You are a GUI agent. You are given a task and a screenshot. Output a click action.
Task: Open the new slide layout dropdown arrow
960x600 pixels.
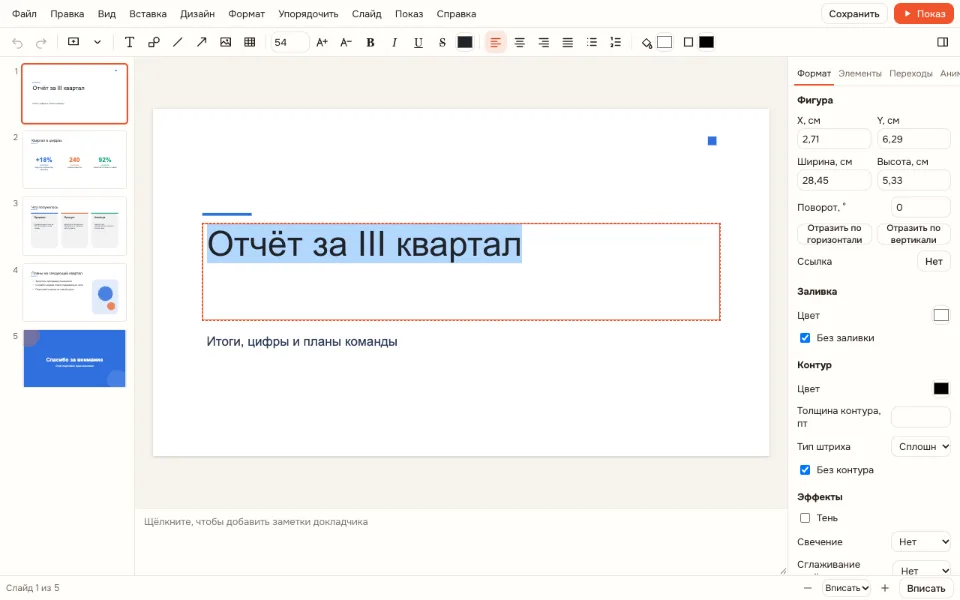[97, 42]
